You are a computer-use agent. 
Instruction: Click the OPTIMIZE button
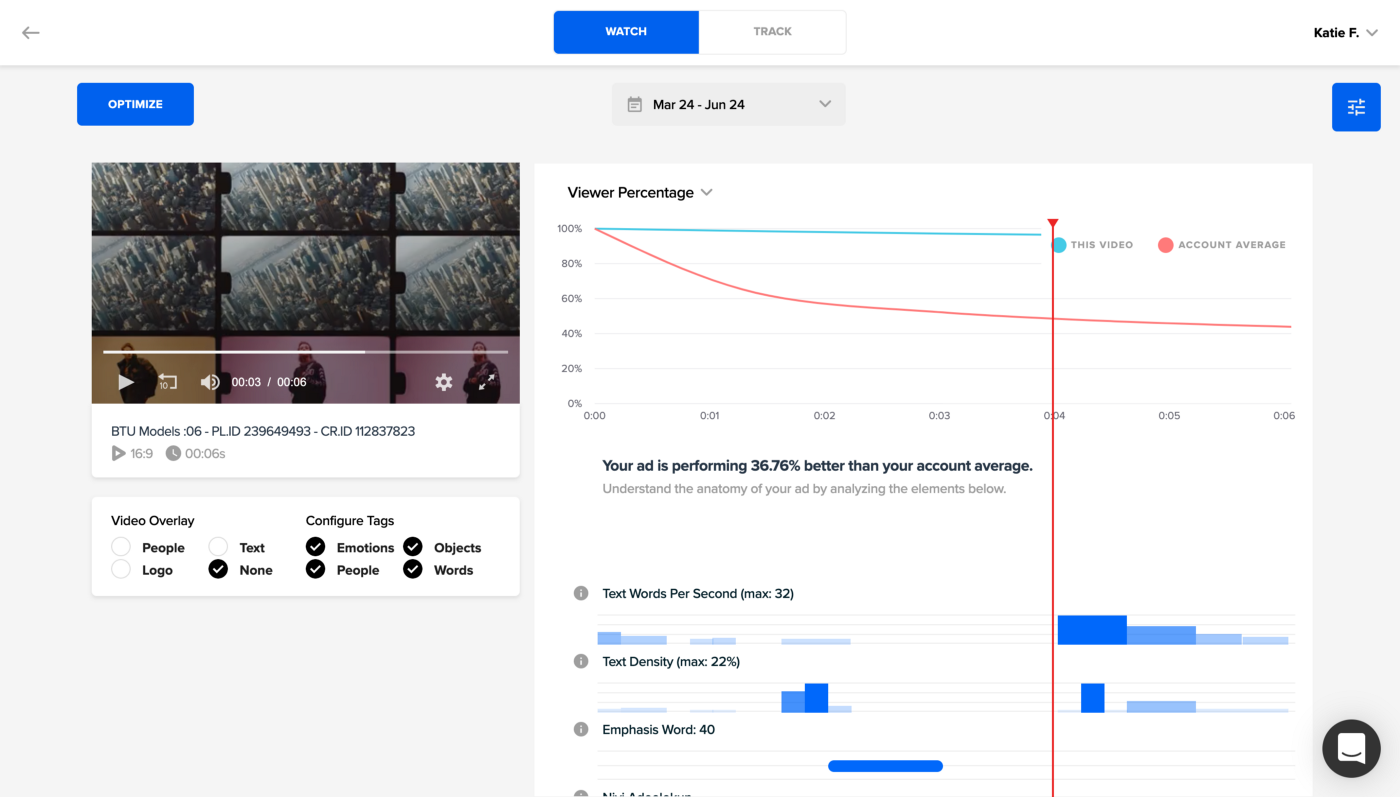point(135,104)
